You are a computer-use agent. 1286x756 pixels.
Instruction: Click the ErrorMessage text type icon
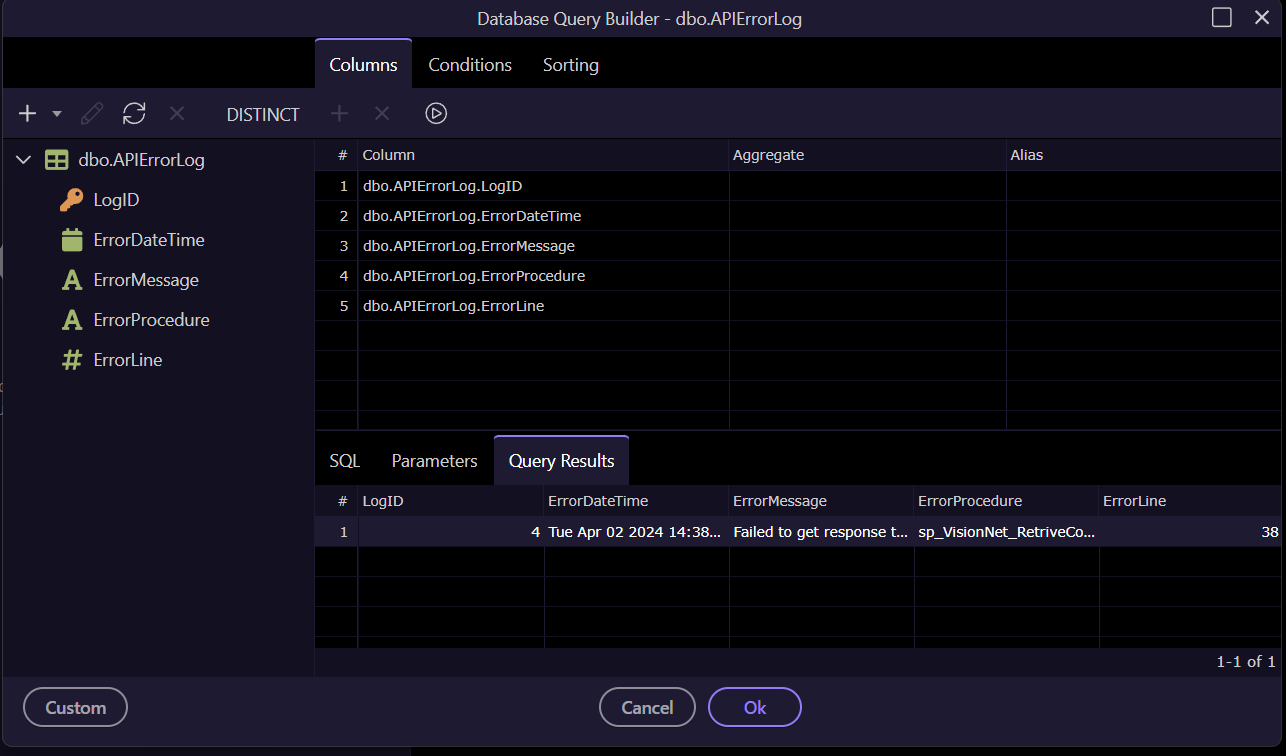[x=72, y=280]
